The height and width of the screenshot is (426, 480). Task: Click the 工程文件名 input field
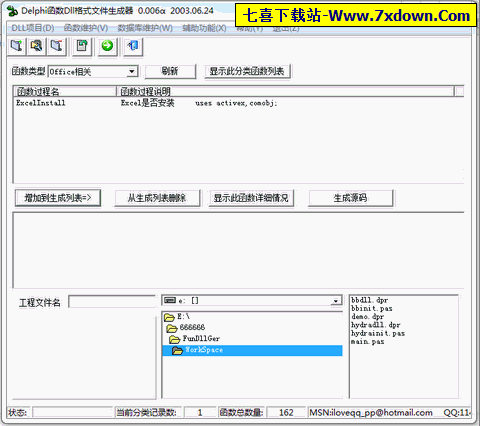pyautogui.click(x=112, y=302)
